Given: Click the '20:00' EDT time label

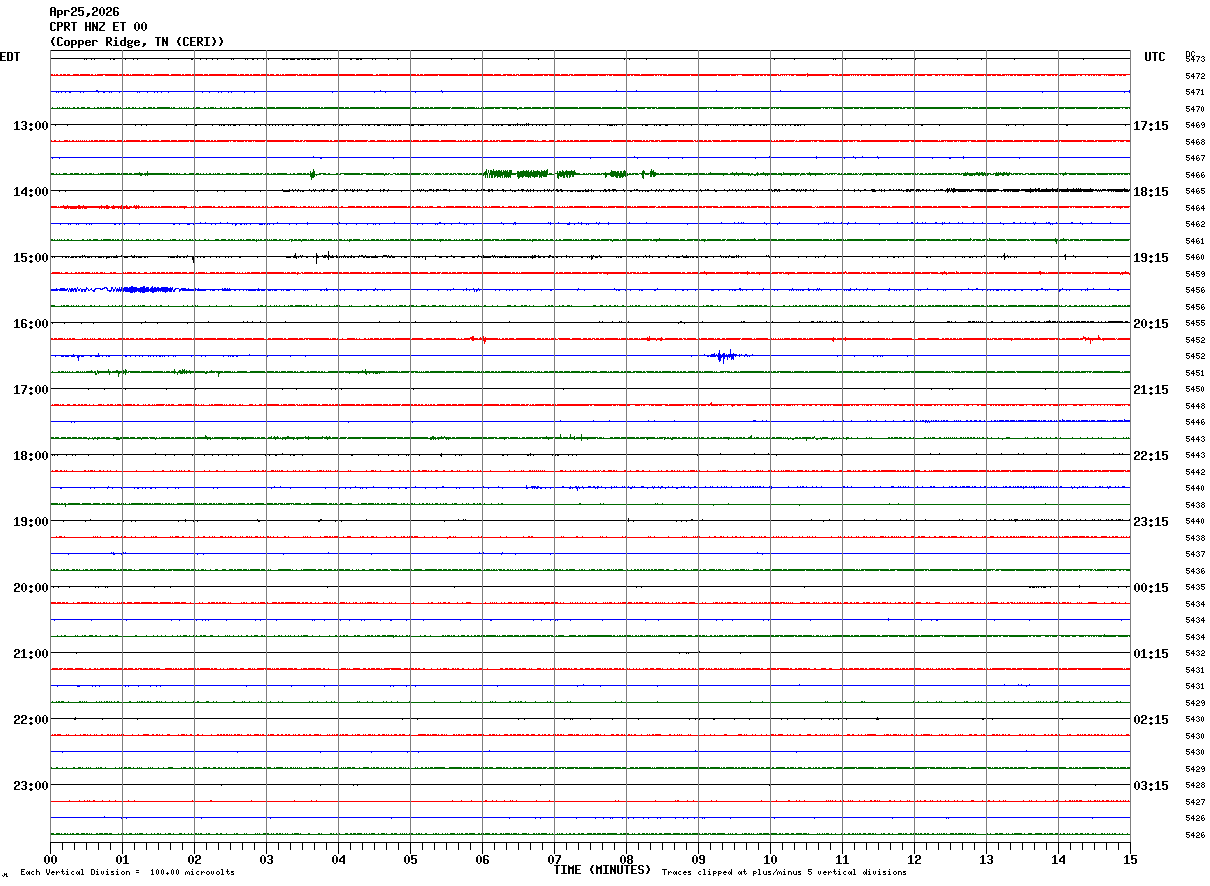Looking at the screenshot, I should [x=30, y=588].
